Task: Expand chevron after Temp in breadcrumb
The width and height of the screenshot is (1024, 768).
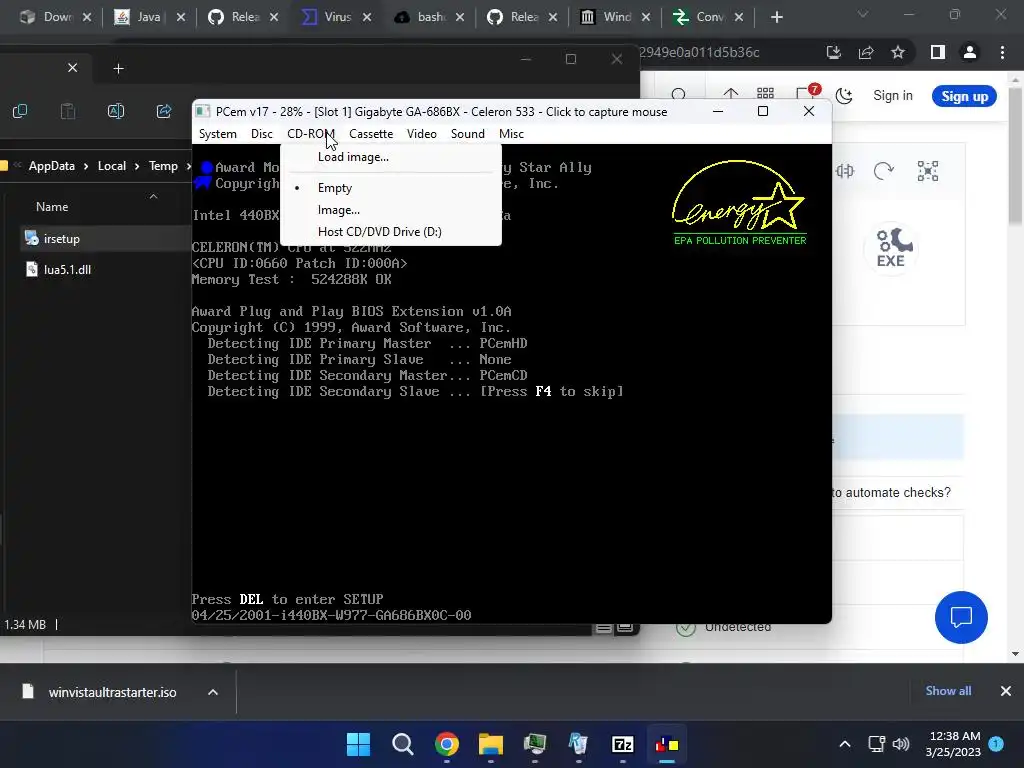Action: coord(188,167)
